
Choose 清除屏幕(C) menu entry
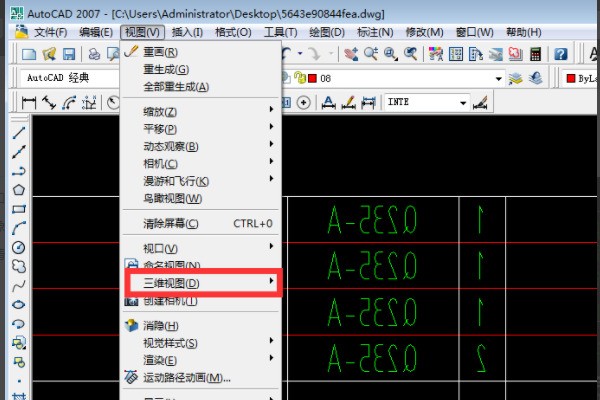tap(201, 223)
